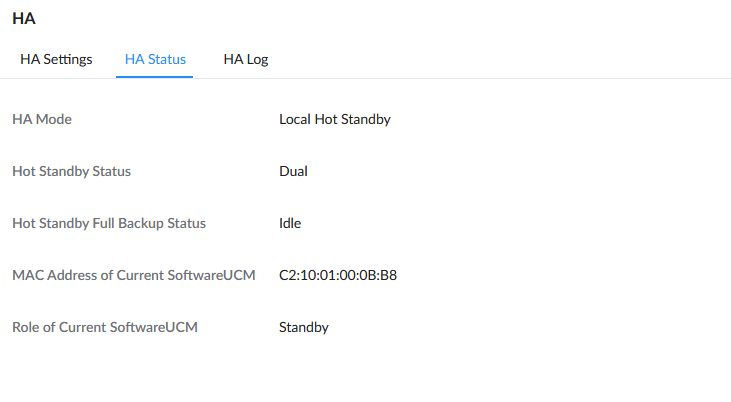731x402 pixels.
Task: Click the HA Mode label
Action: tap(42, 119)
